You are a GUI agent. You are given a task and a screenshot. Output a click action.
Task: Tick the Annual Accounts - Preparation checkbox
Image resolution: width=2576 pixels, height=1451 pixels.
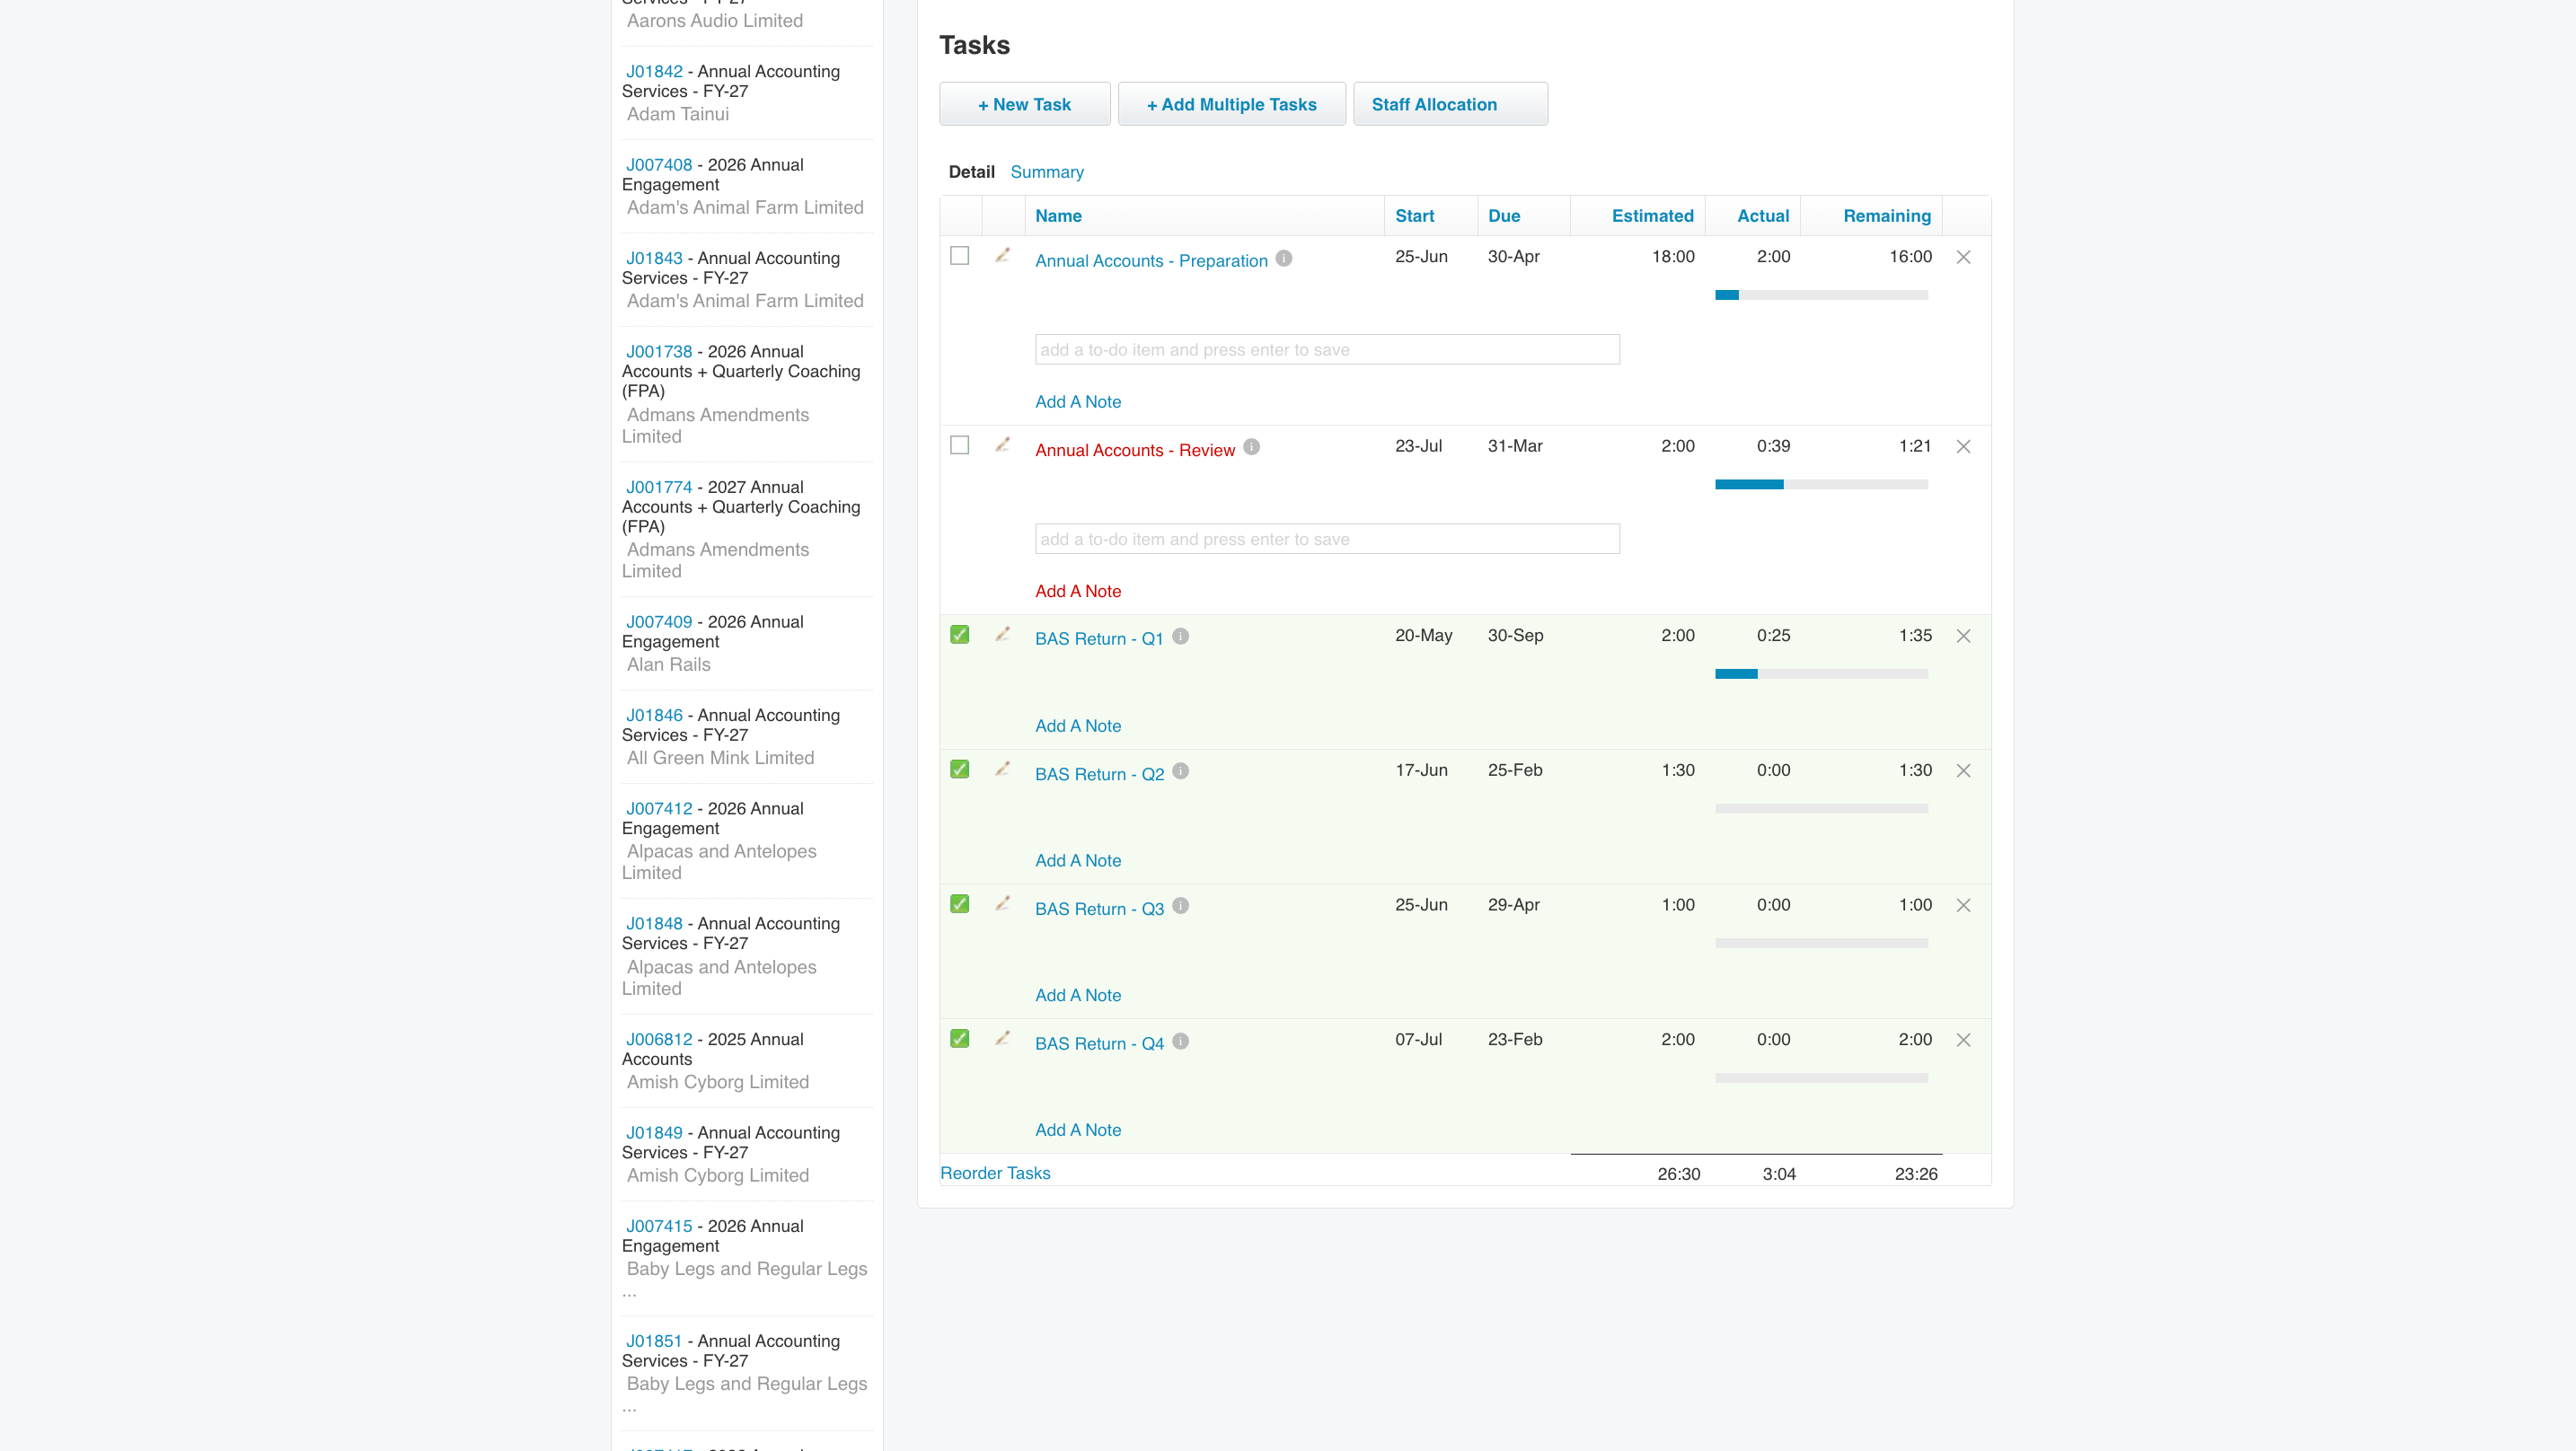pos(960,256)
